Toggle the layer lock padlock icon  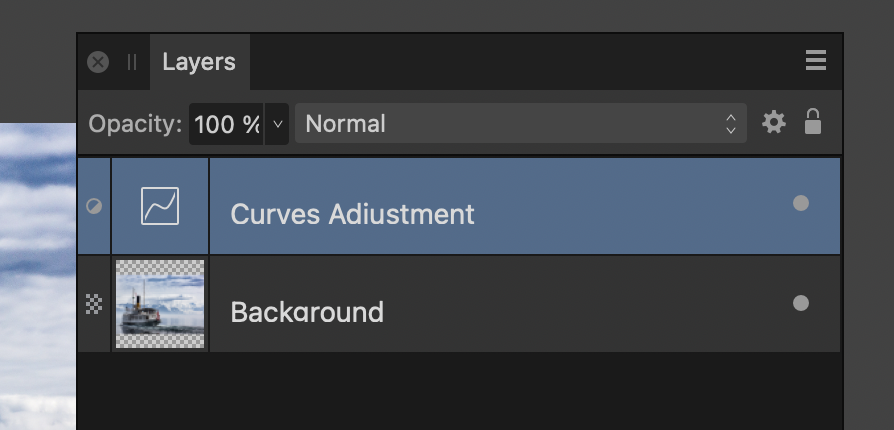pyautogui.click(x=812, y=121)
